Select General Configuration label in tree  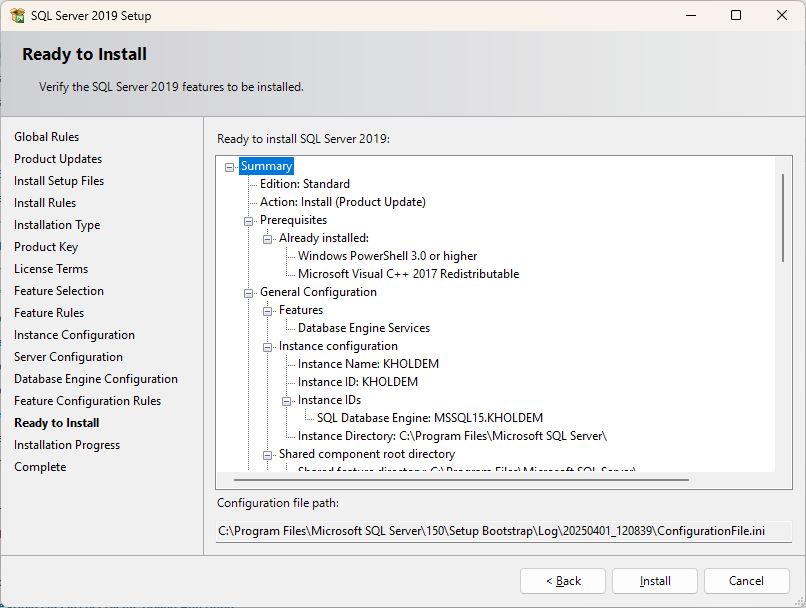pyautogui.click(x=318, y=292)
